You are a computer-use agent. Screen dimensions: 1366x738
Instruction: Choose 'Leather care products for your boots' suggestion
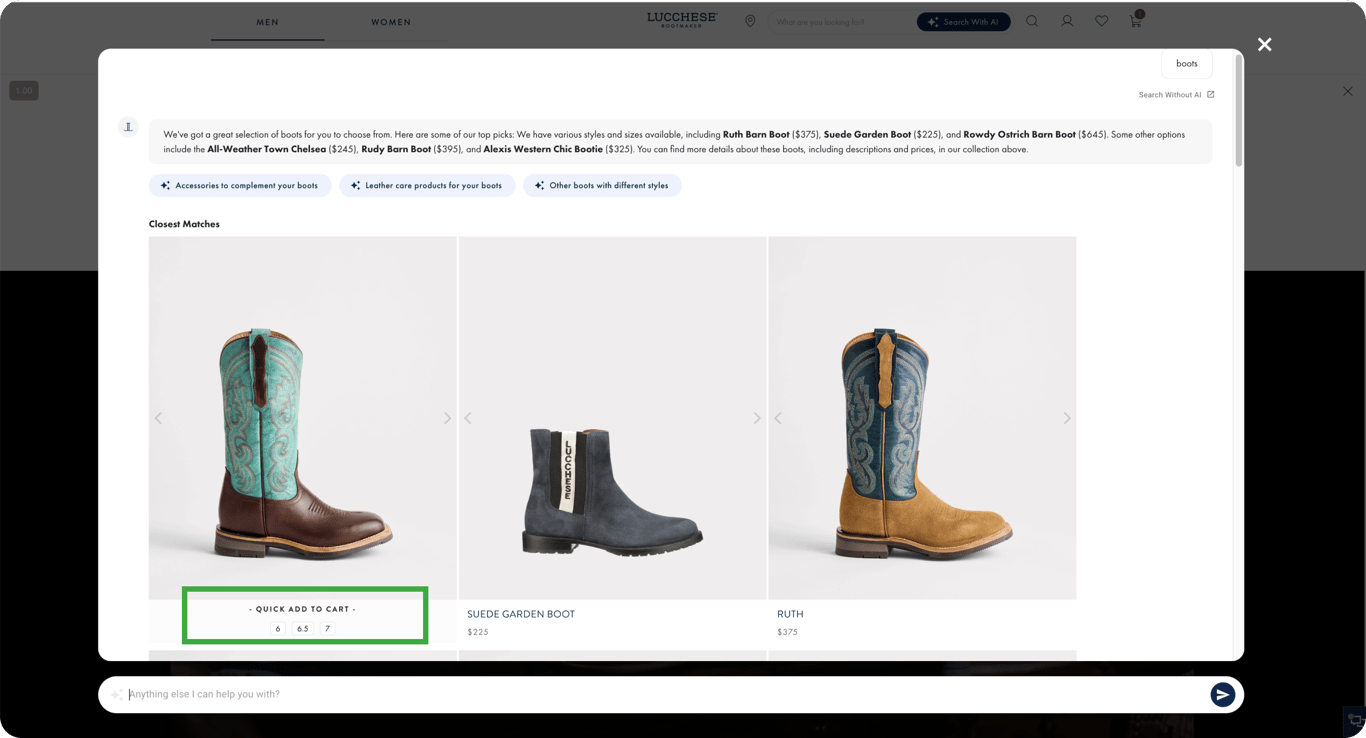427,185
